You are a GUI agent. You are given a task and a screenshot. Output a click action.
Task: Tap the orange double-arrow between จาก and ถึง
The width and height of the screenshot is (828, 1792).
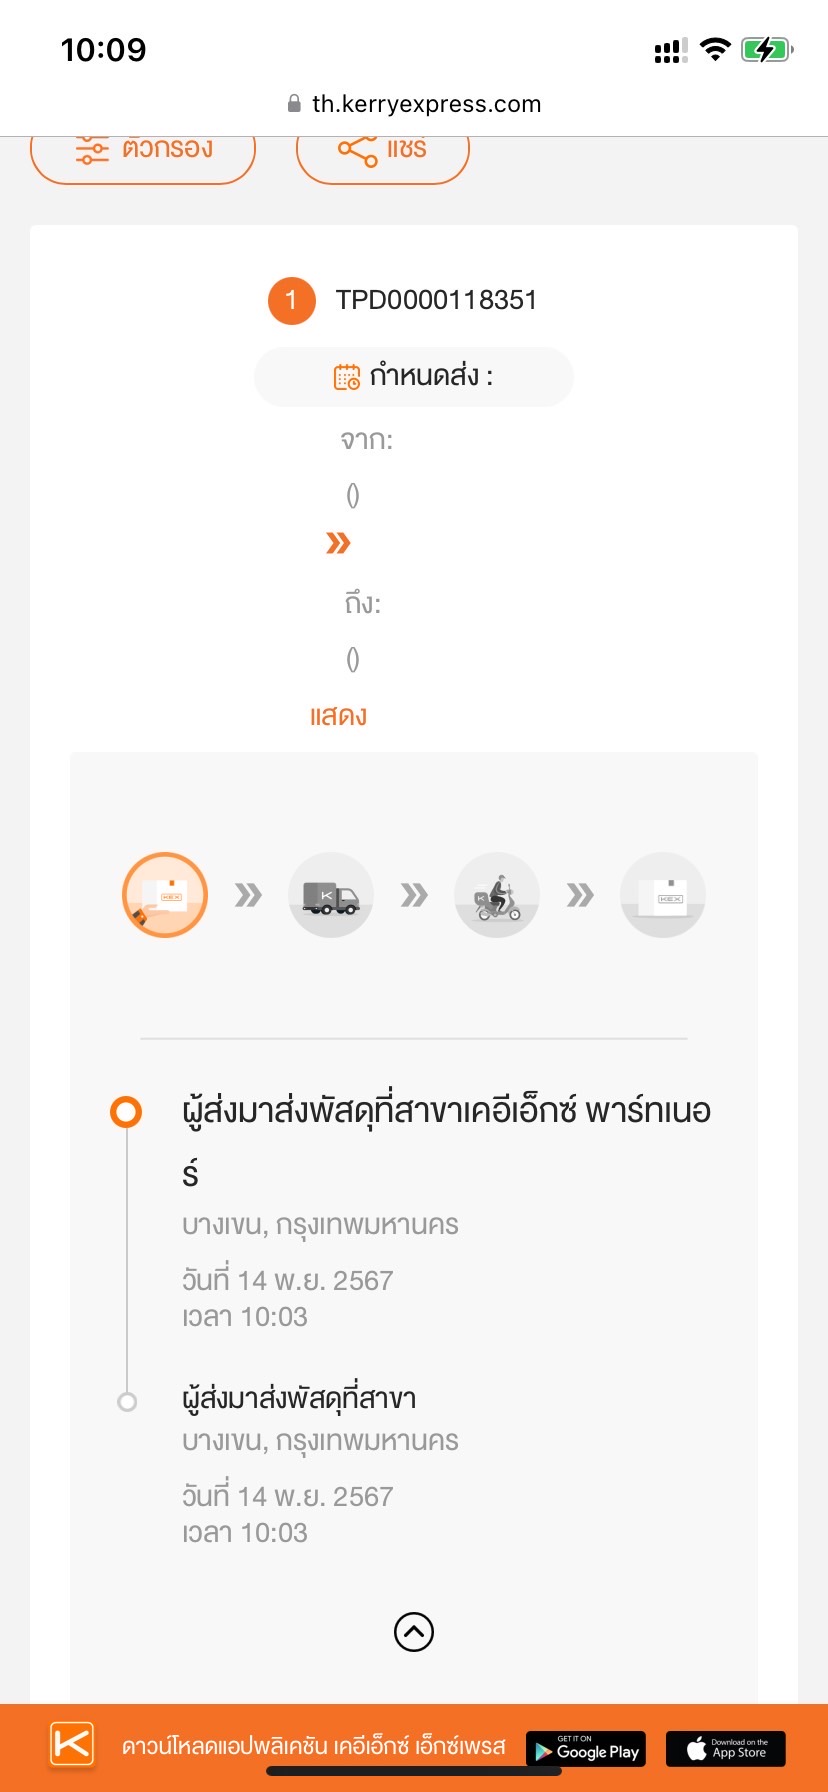click(338, 543)
